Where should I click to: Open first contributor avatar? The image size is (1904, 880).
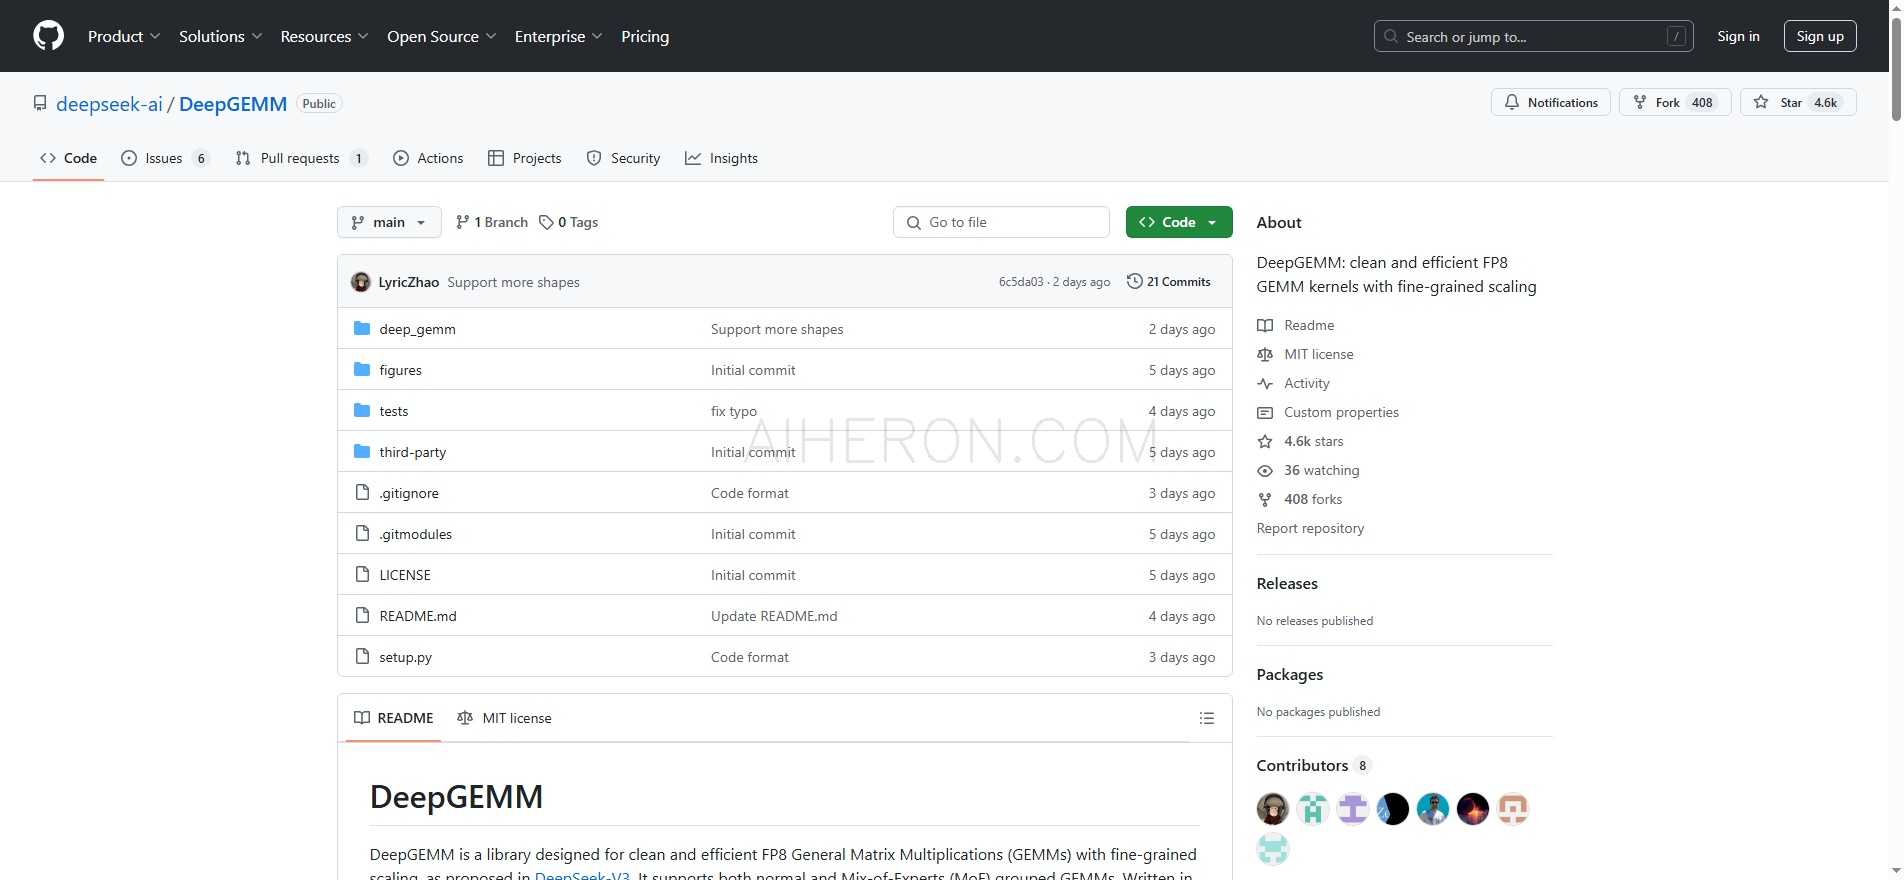pos(1272,808)
